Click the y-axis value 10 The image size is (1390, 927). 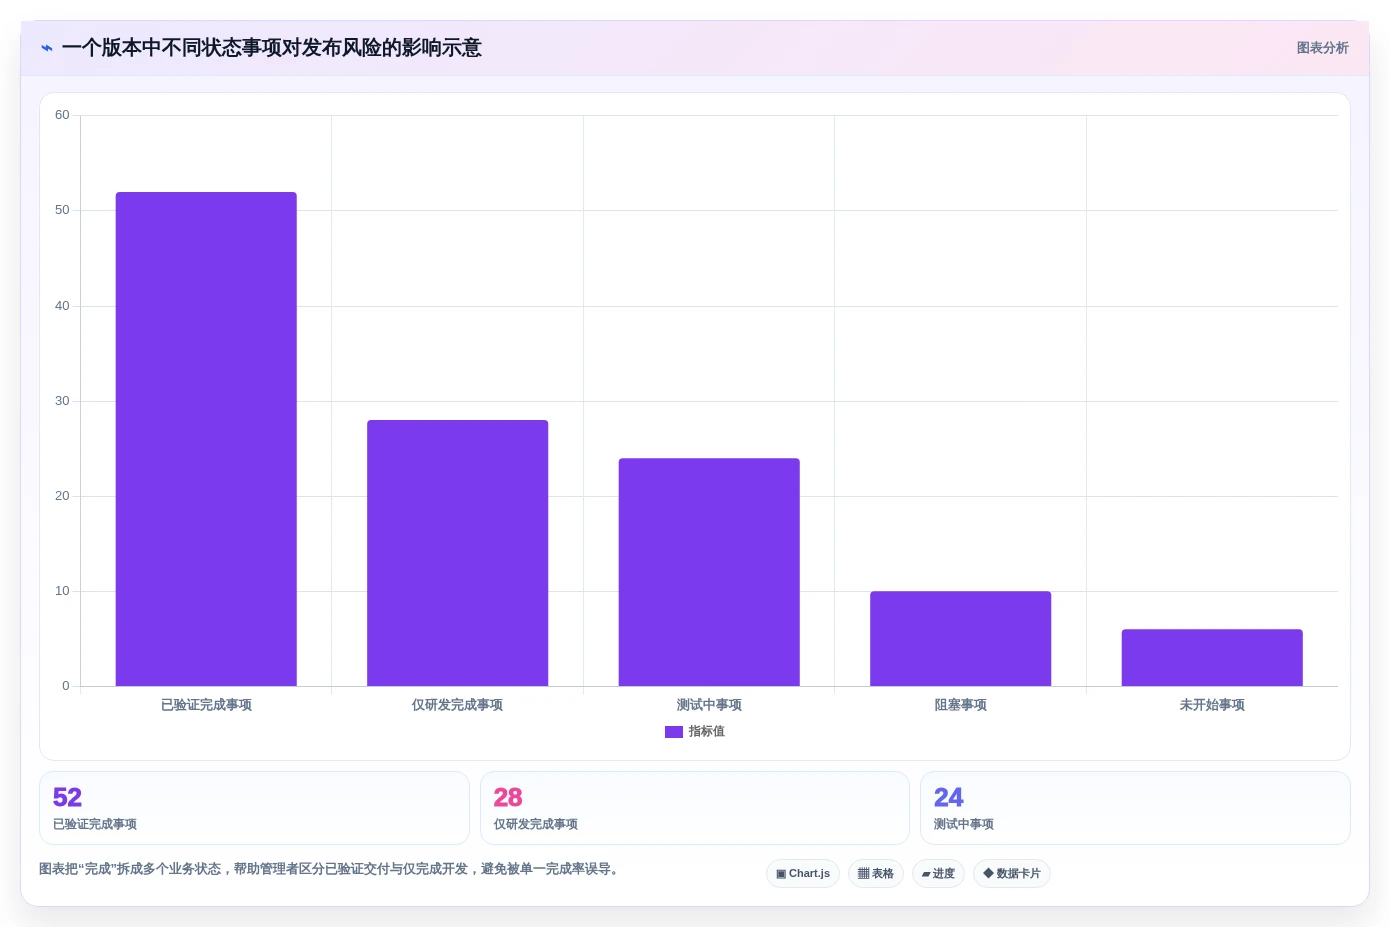tap(62, 591)
